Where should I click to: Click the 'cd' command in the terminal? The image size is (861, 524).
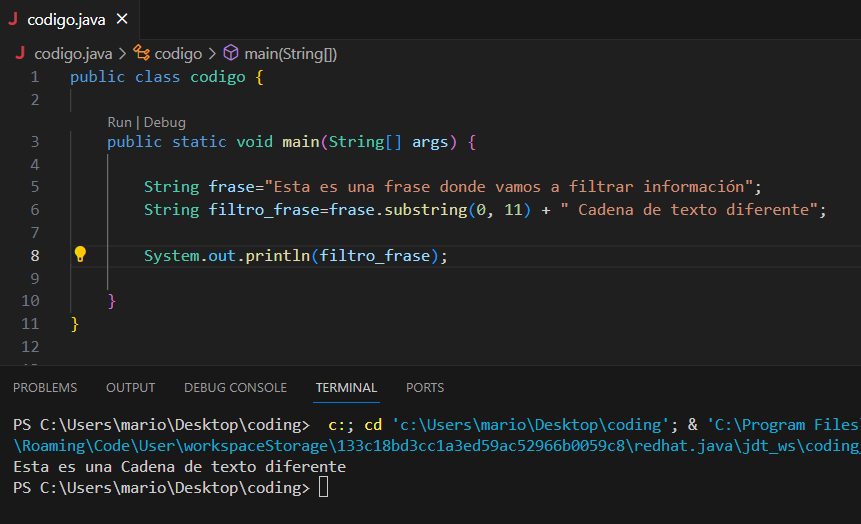(x=373, y=425)
